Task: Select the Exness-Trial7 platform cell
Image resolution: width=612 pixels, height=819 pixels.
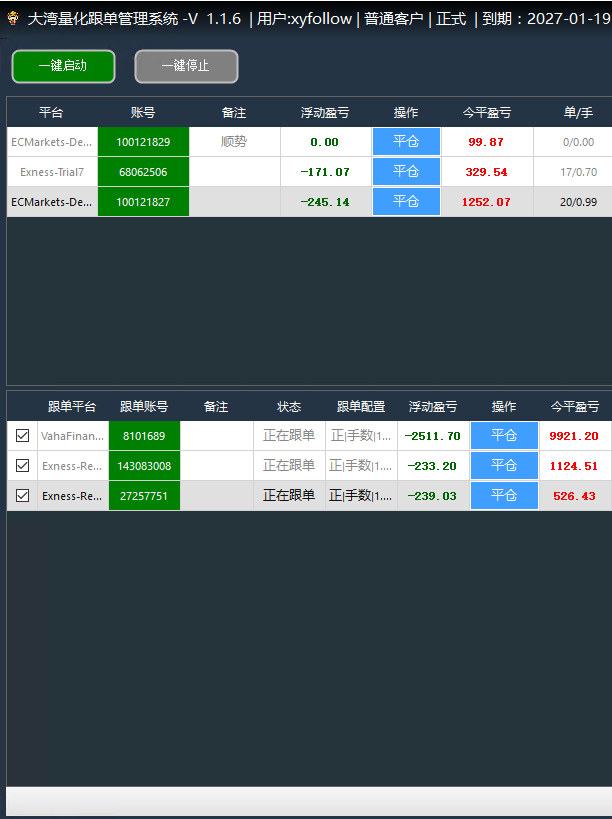Action: coord(52,172)
